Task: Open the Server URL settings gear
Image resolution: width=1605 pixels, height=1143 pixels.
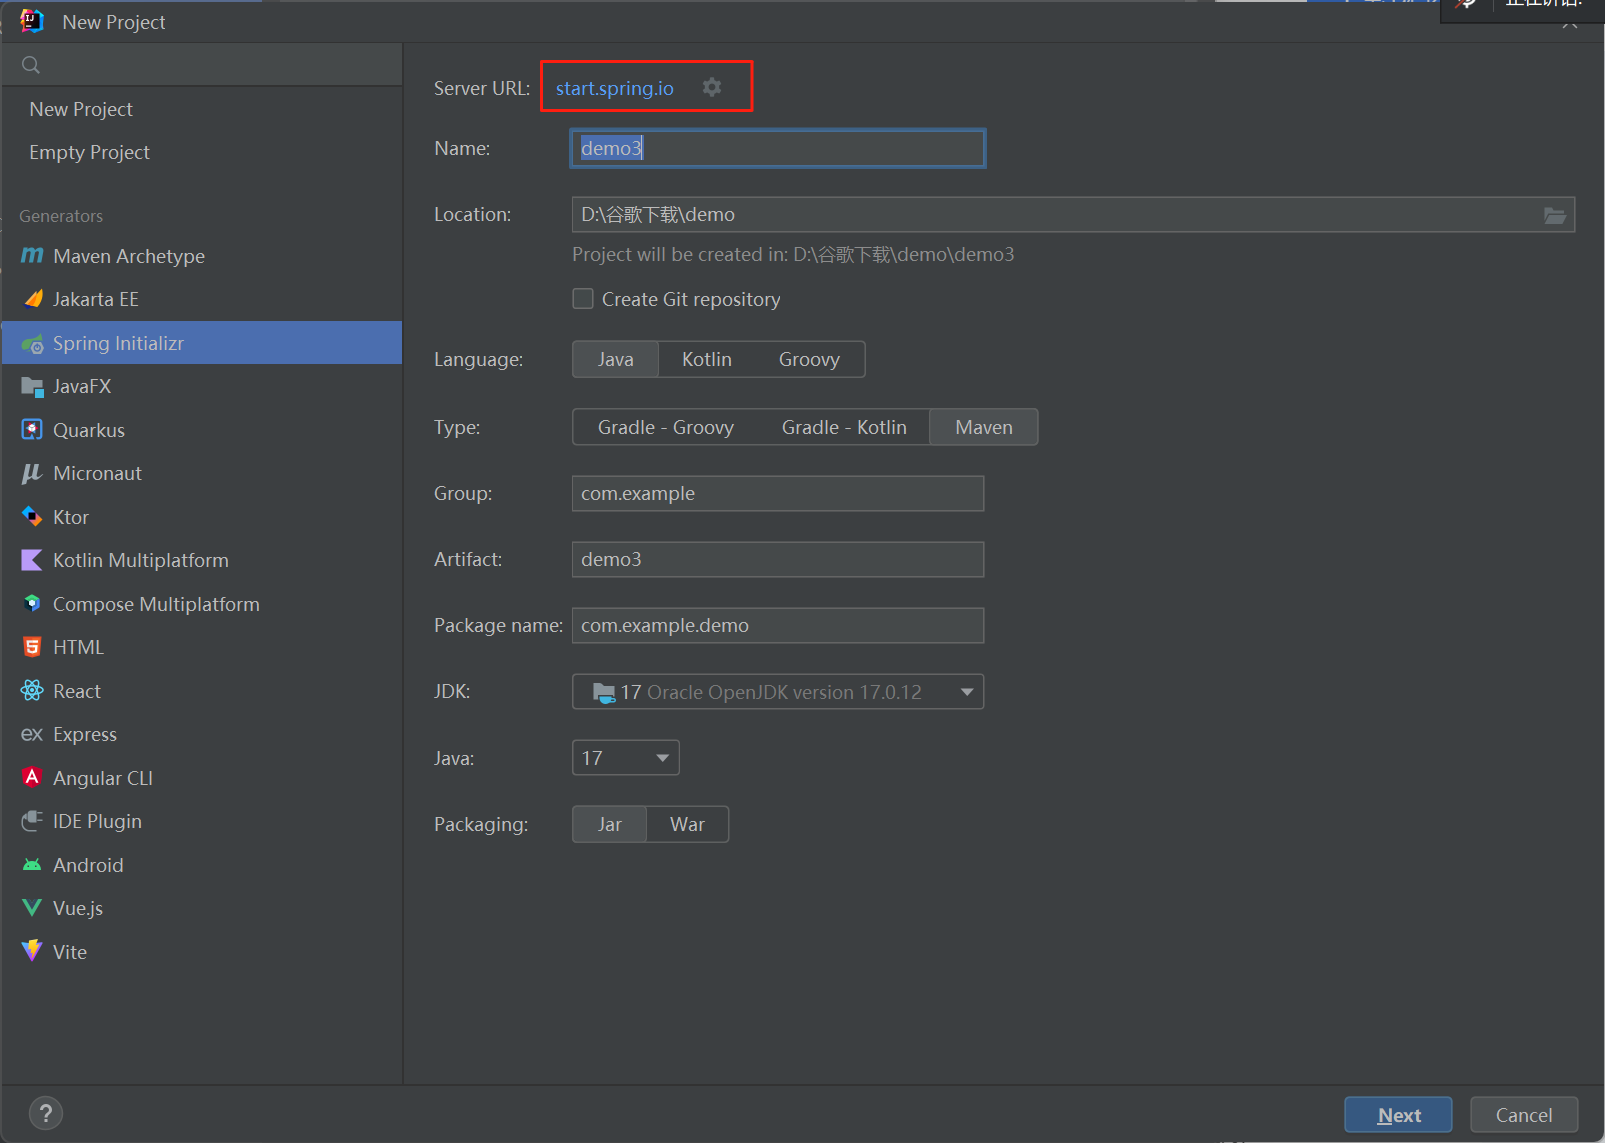Action: [712, 87]
